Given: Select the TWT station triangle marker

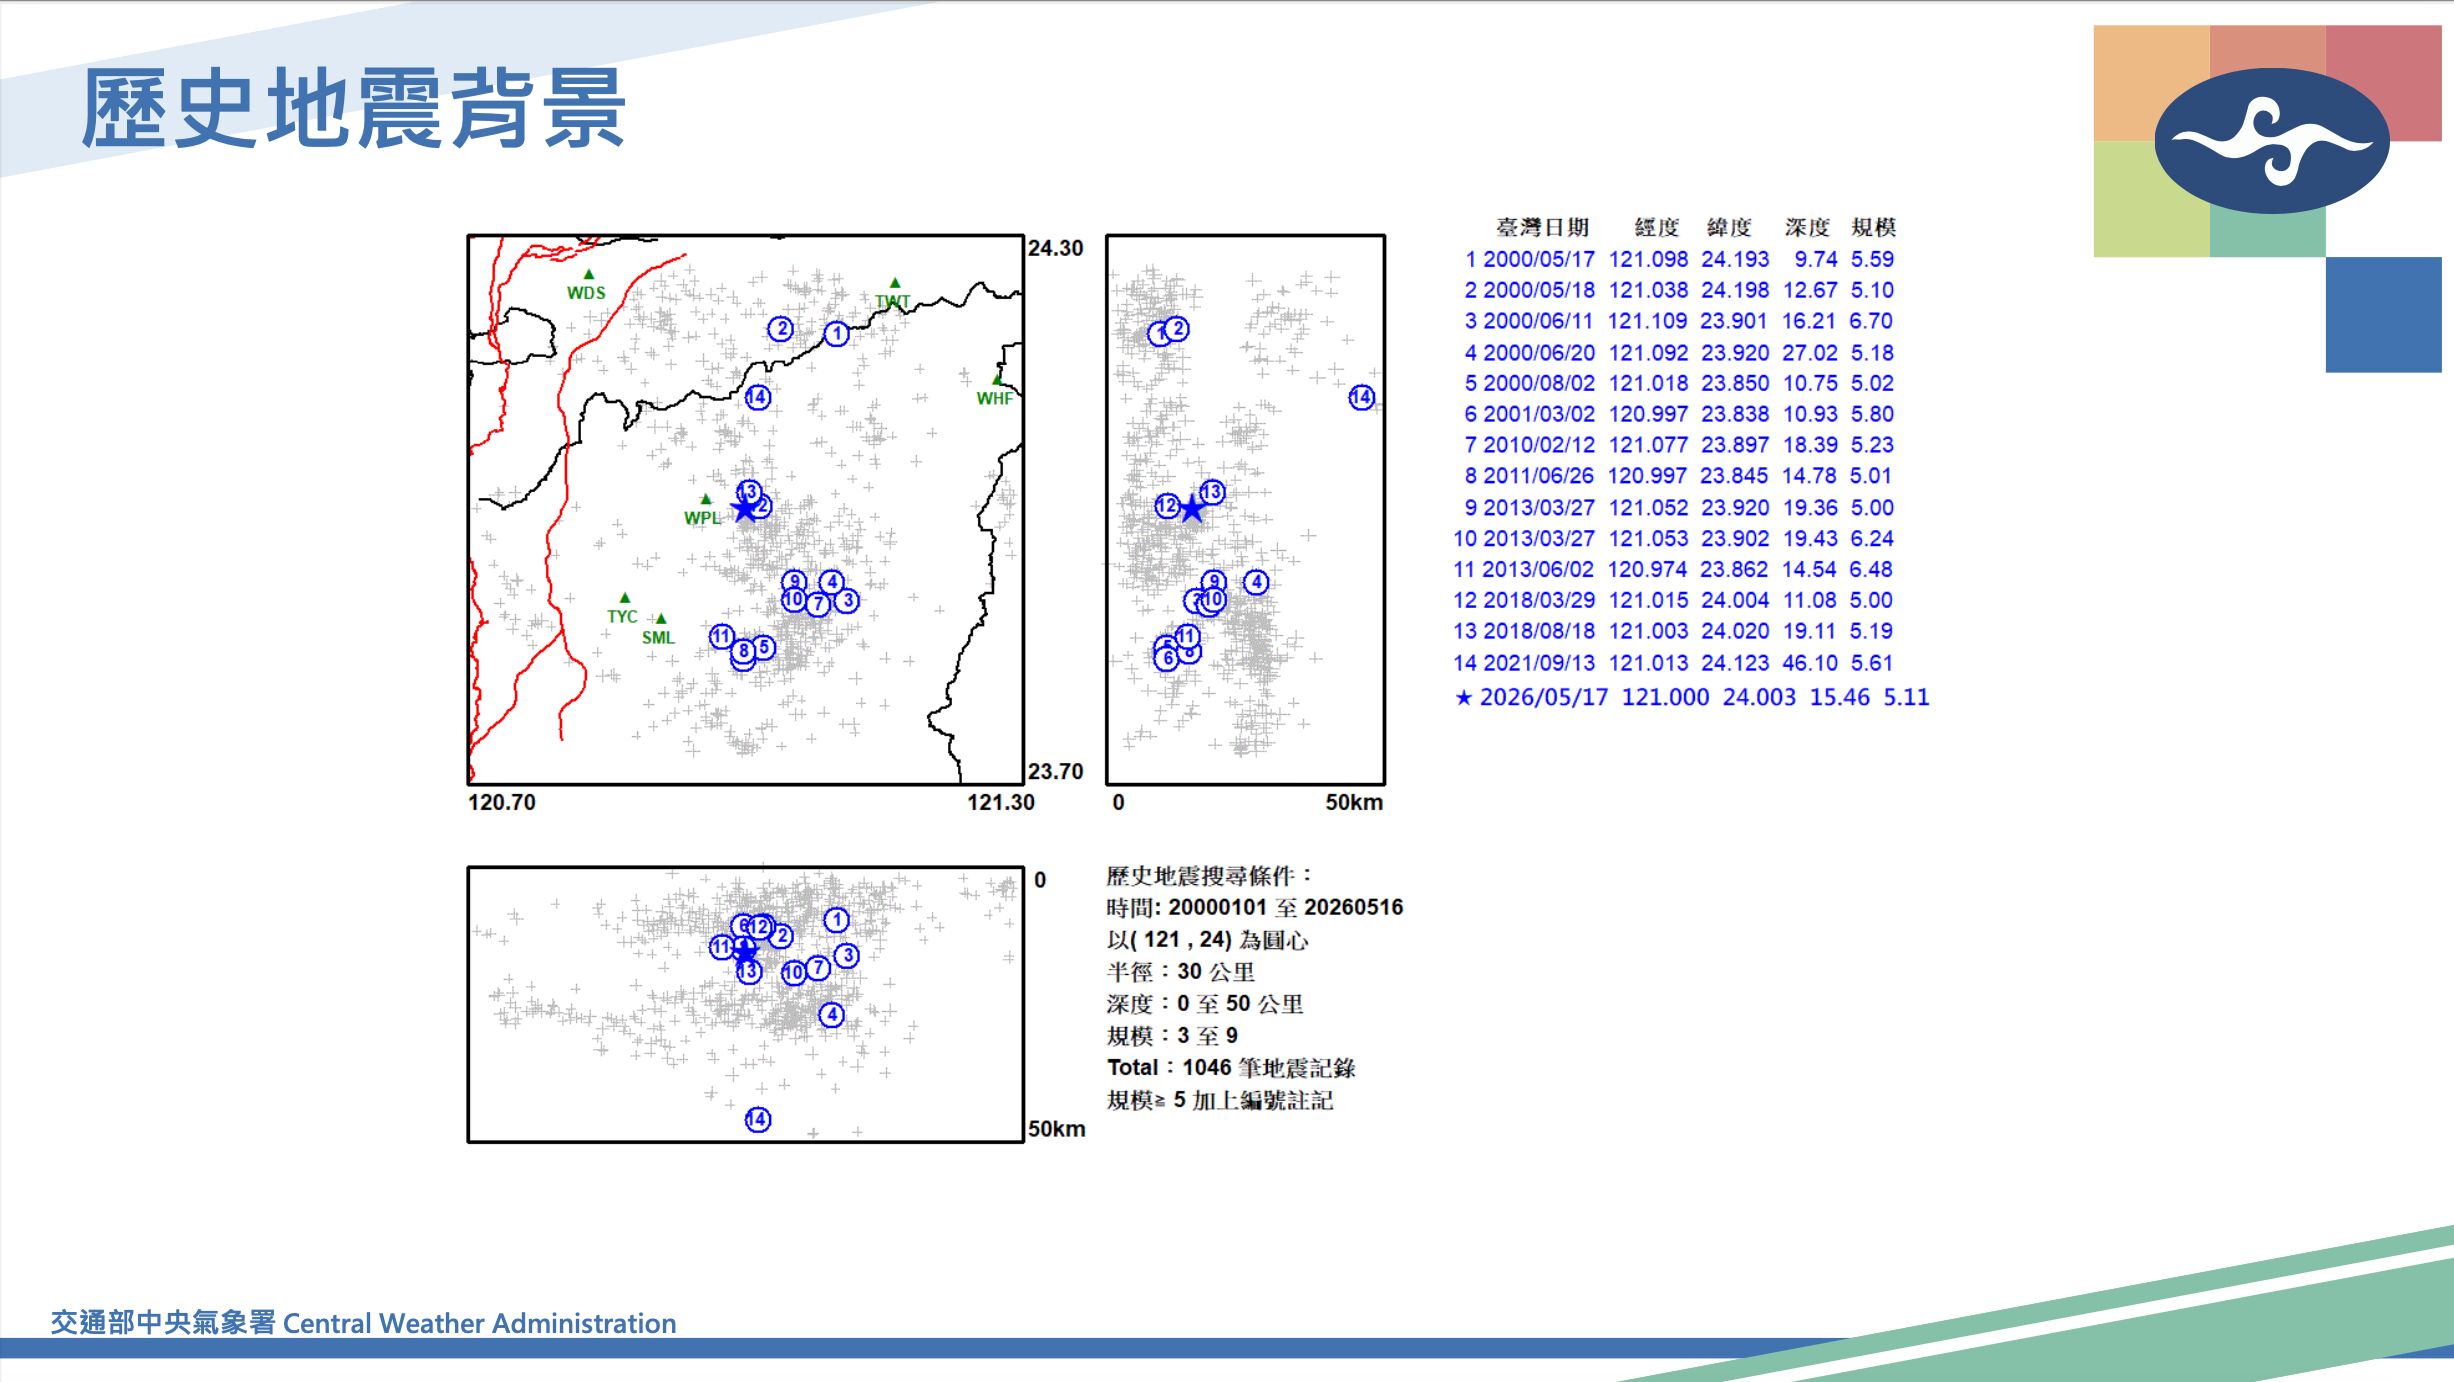Looking at the screenshot, I should pos(895,283).
